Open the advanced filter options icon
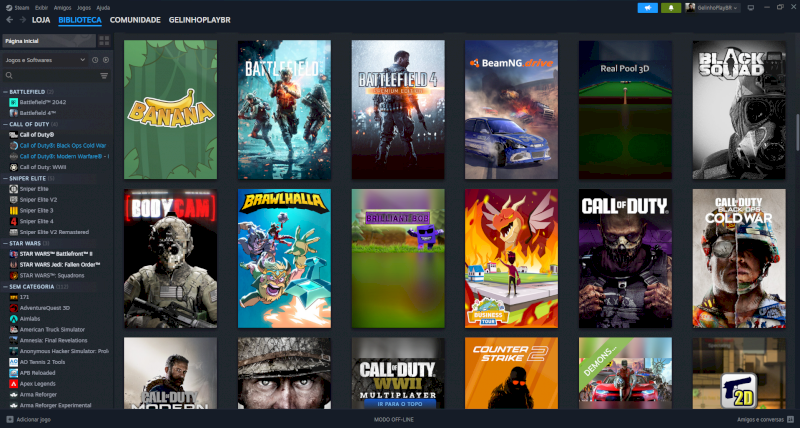The width and height of the screenshot is (800, 428). [104, 75]
